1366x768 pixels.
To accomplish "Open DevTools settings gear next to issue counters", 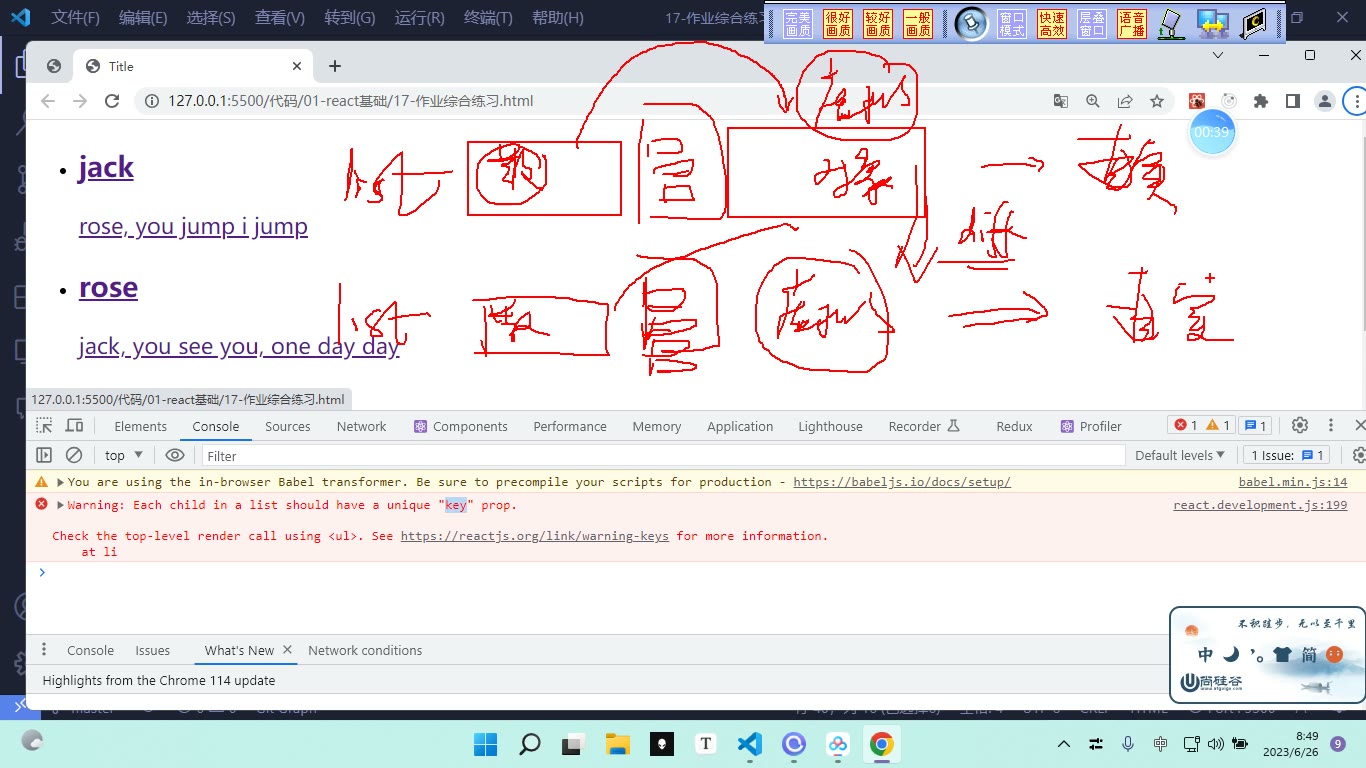I will (1300, 426).
